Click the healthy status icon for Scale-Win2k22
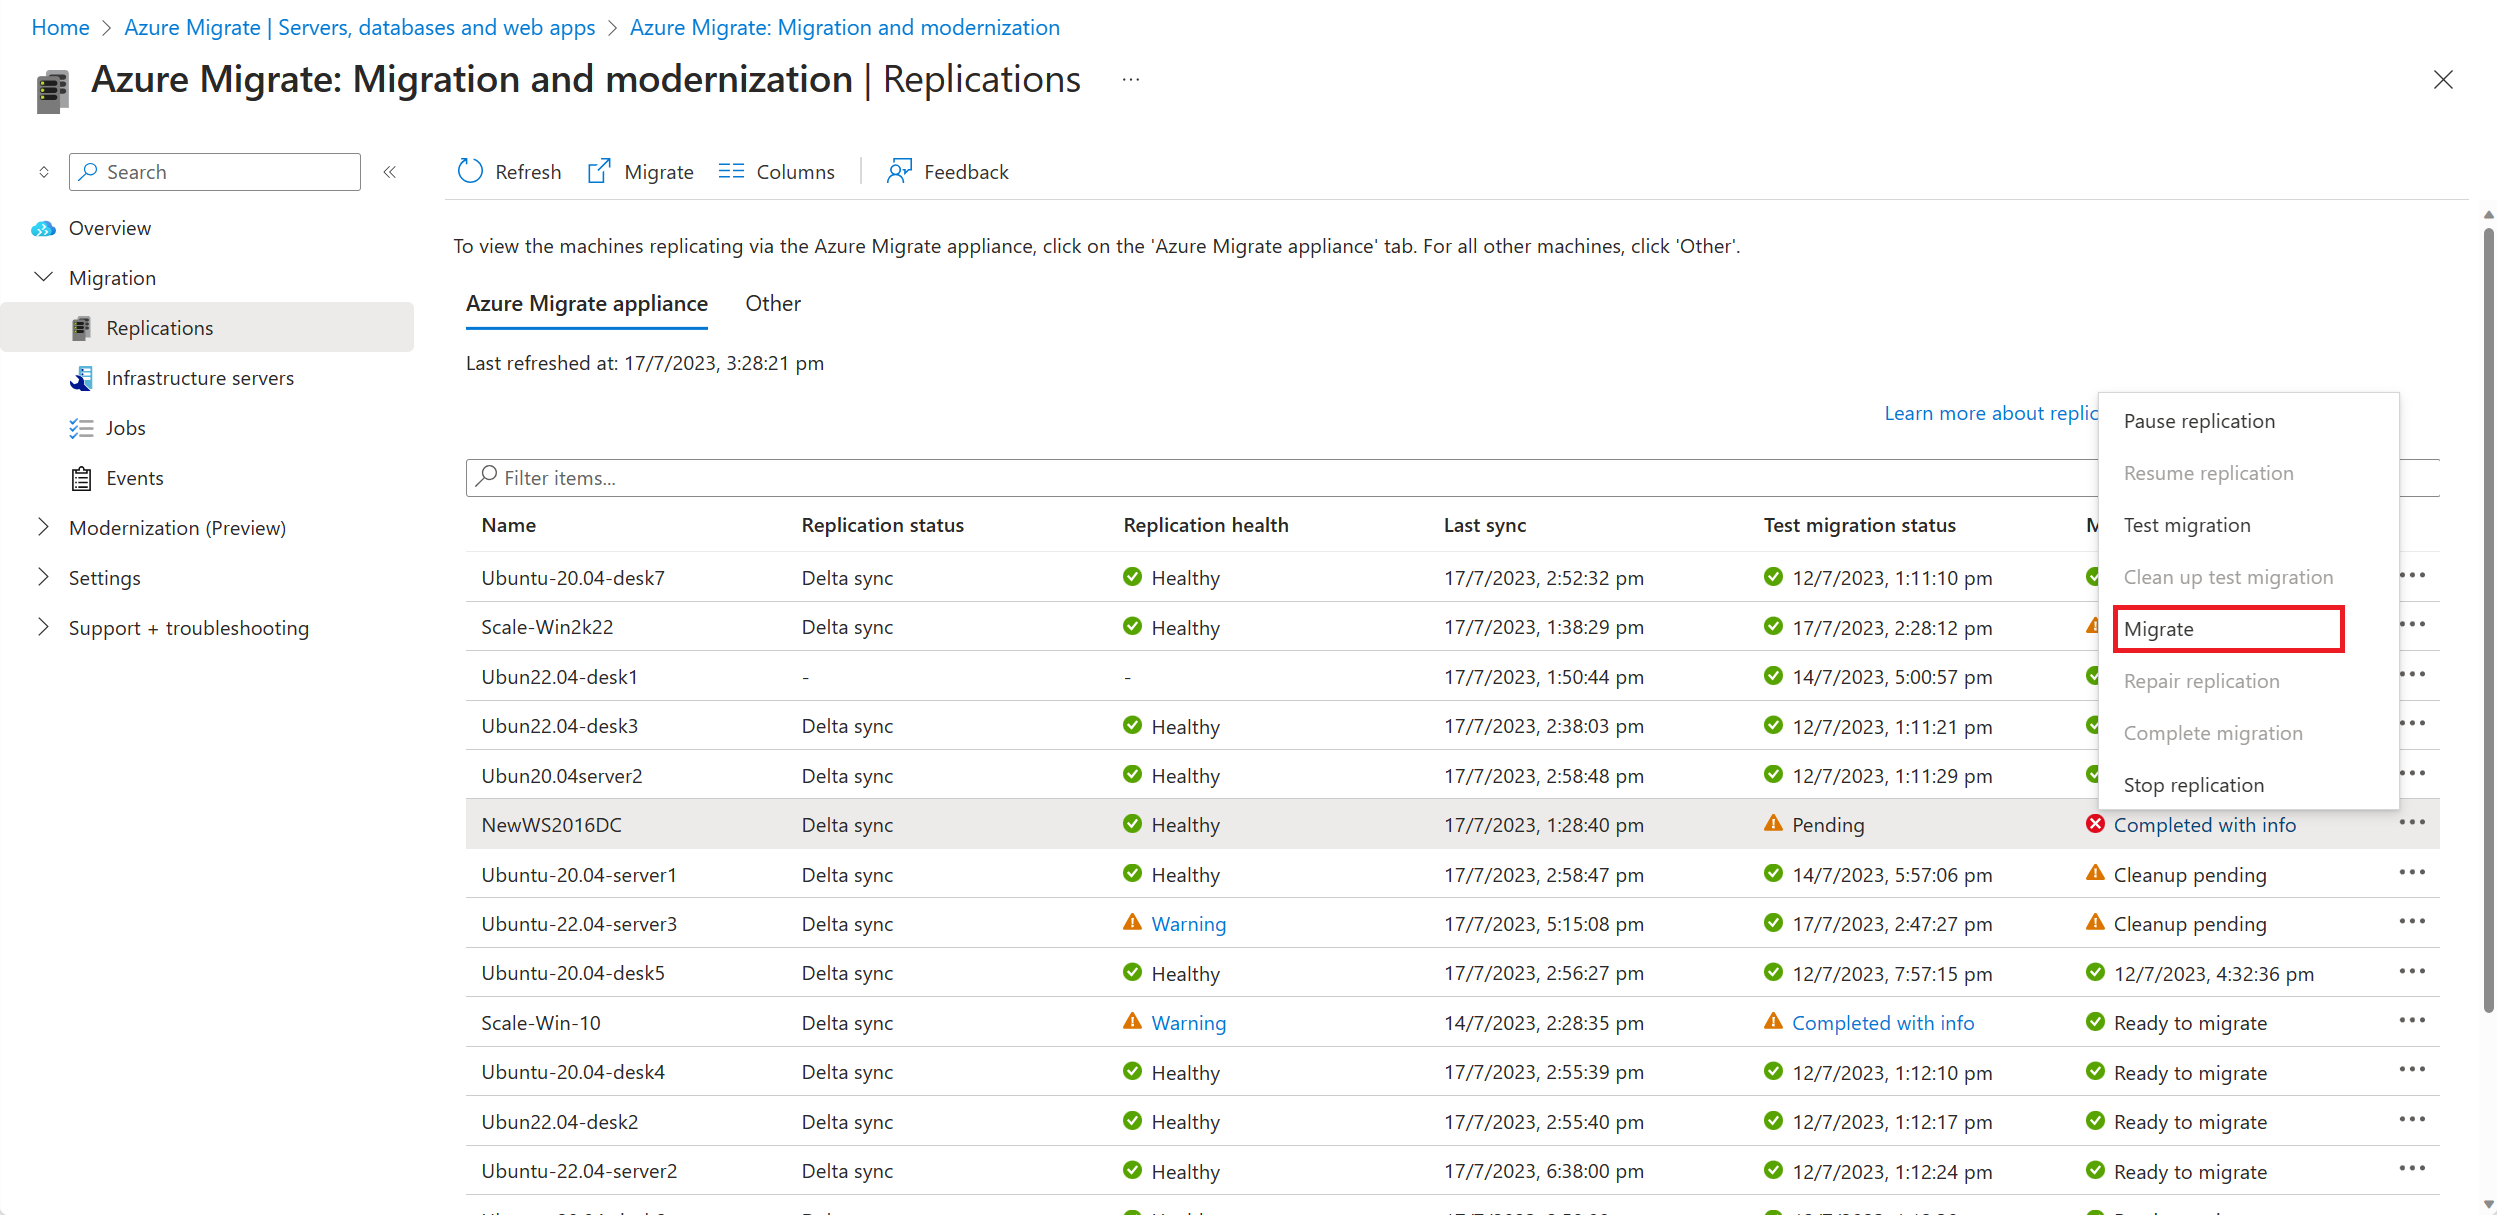2497x1215 pixels. 1132,624
